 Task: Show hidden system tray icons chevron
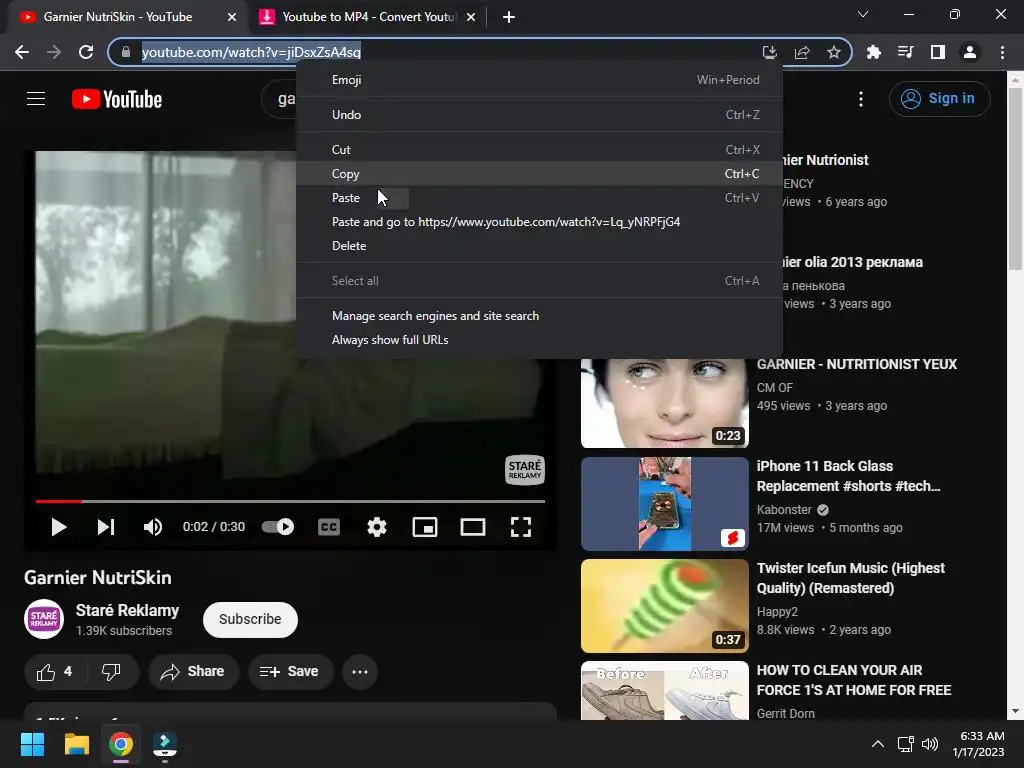[x=878, y=744]
